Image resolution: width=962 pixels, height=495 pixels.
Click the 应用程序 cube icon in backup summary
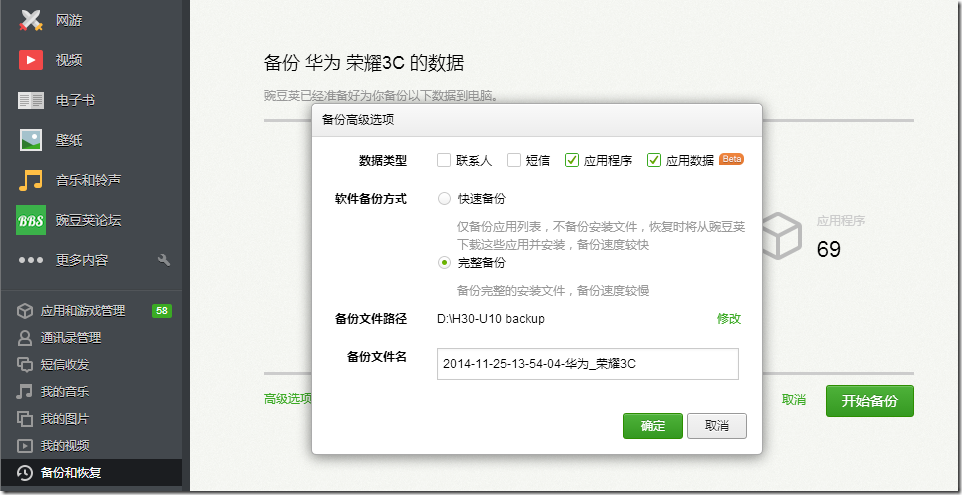pyautogui.click(x=782, y=236)
